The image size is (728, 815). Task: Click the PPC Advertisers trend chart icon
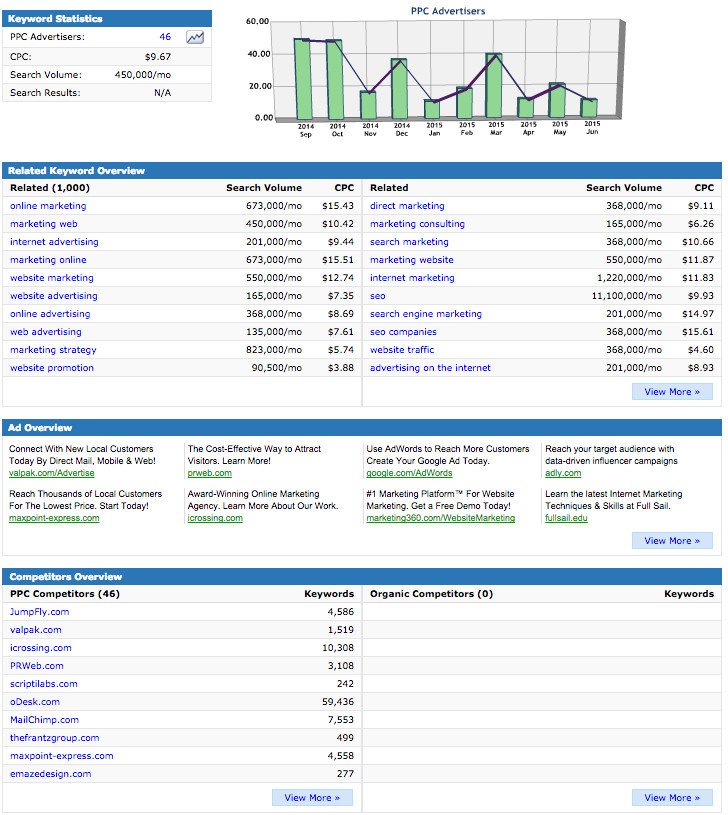tap(195, 37)
